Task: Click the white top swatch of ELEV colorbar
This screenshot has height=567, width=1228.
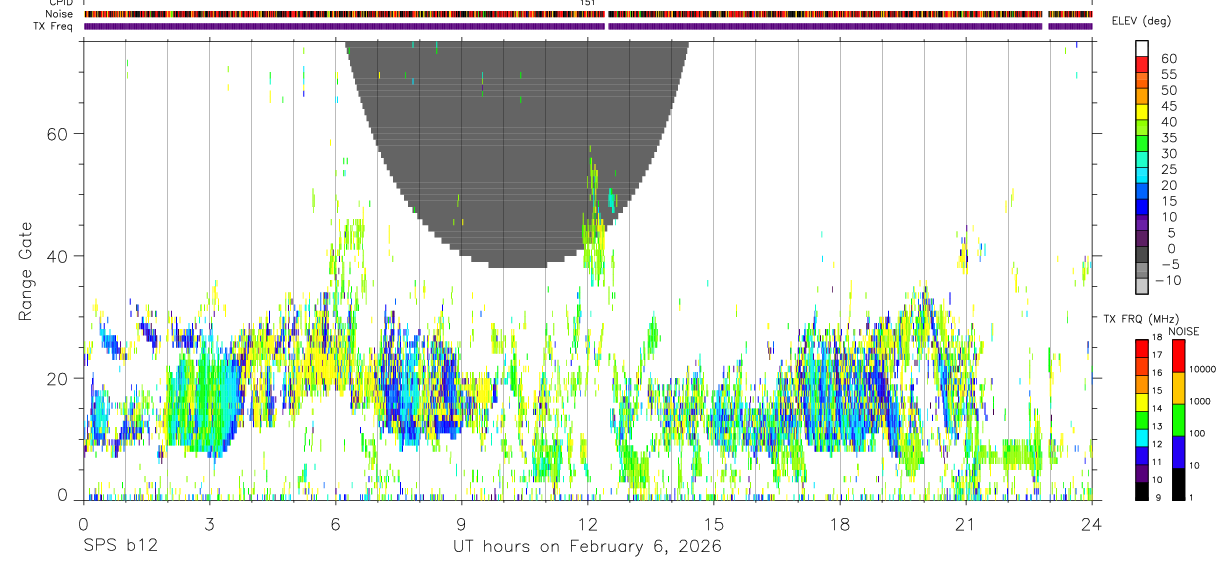Action: [x=1142, y=48]
